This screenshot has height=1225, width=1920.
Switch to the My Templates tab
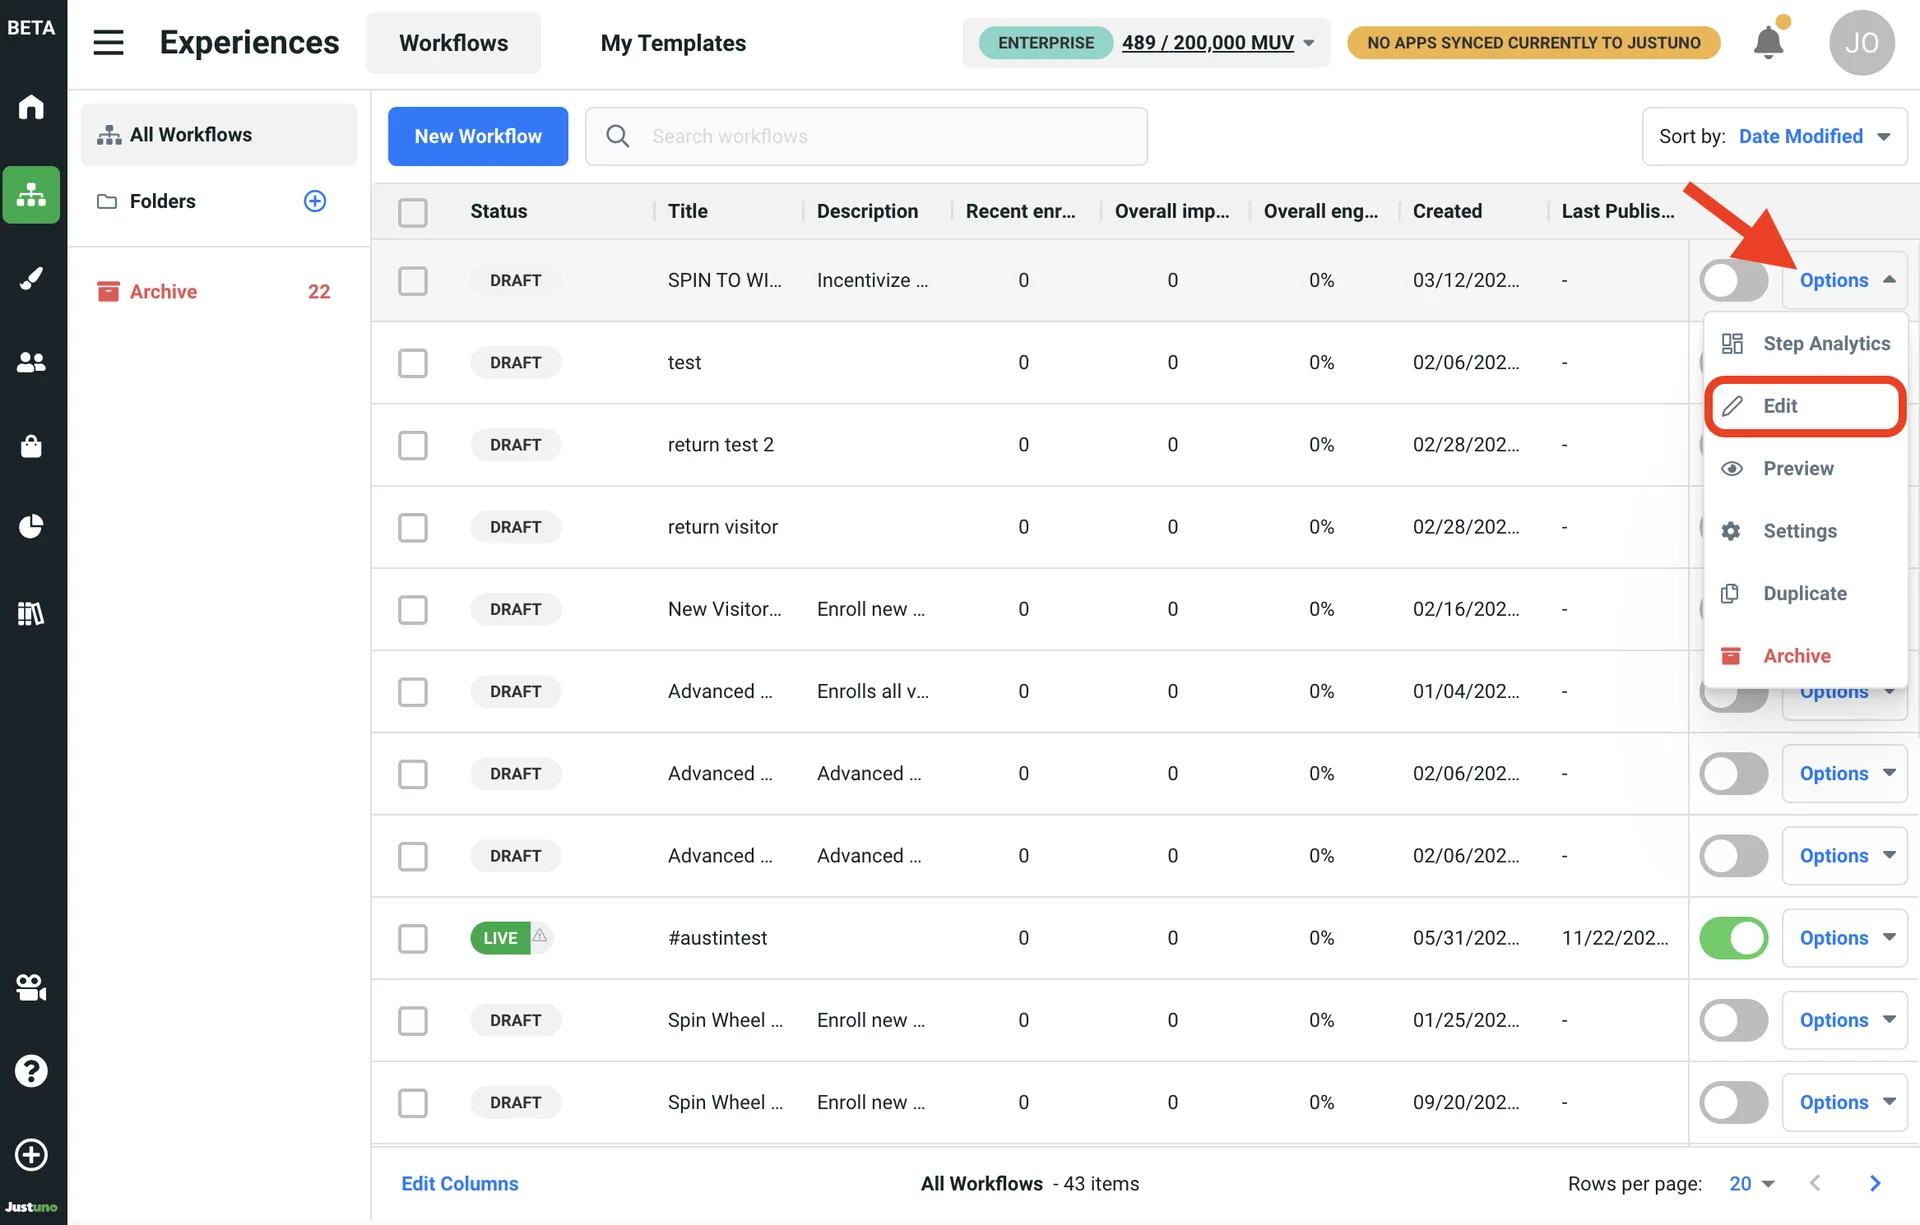coord(673,43)
